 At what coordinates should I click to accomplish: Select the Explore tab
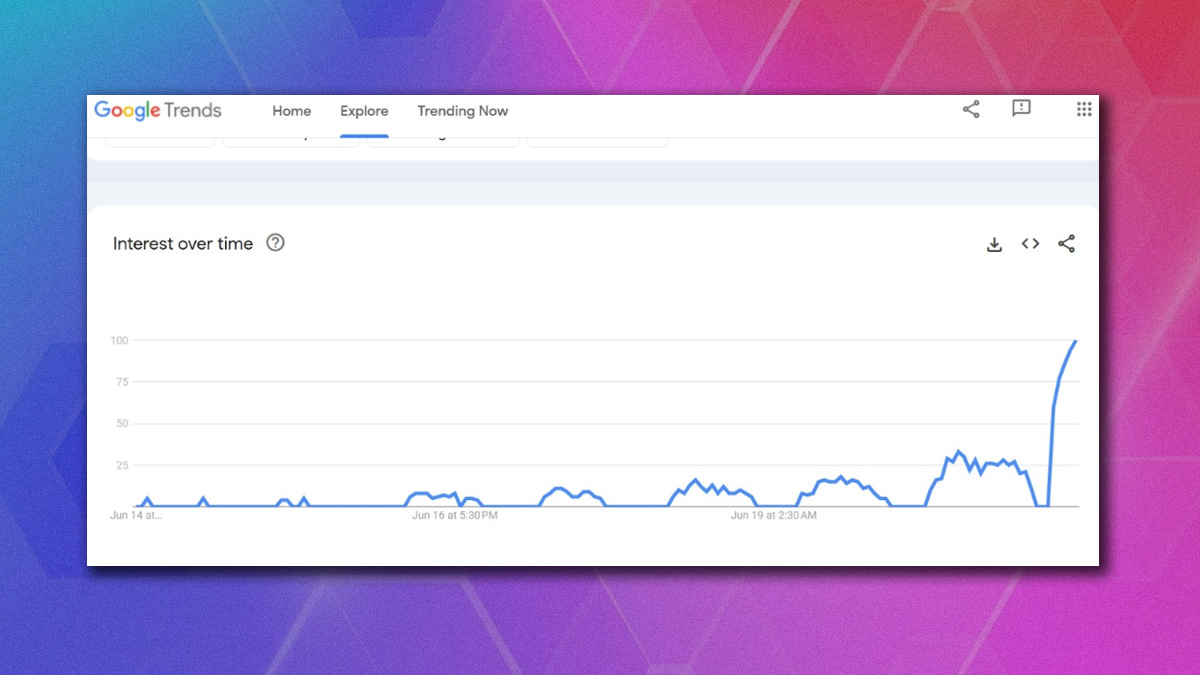(x=363, y=111)
